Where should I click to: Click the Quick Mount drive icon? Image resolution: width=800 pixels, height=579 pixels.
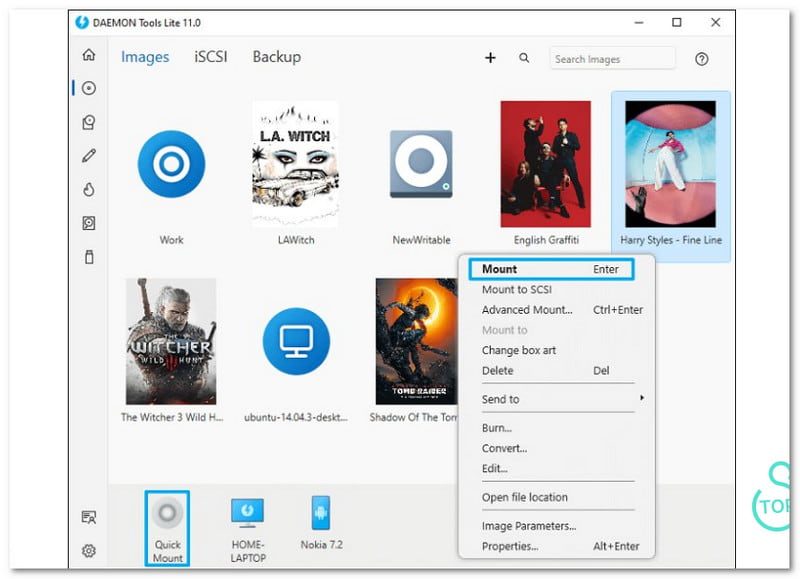[x=168, y=515]
